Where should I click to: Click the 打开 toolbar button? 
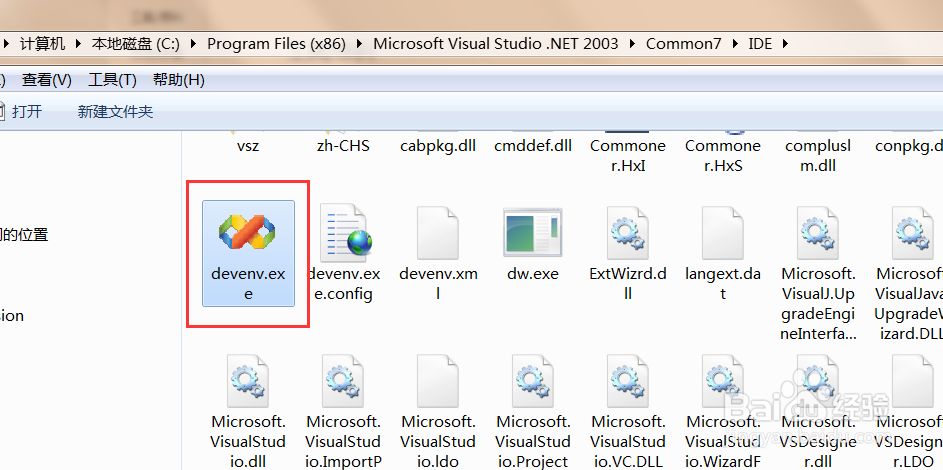coord(26,112)
